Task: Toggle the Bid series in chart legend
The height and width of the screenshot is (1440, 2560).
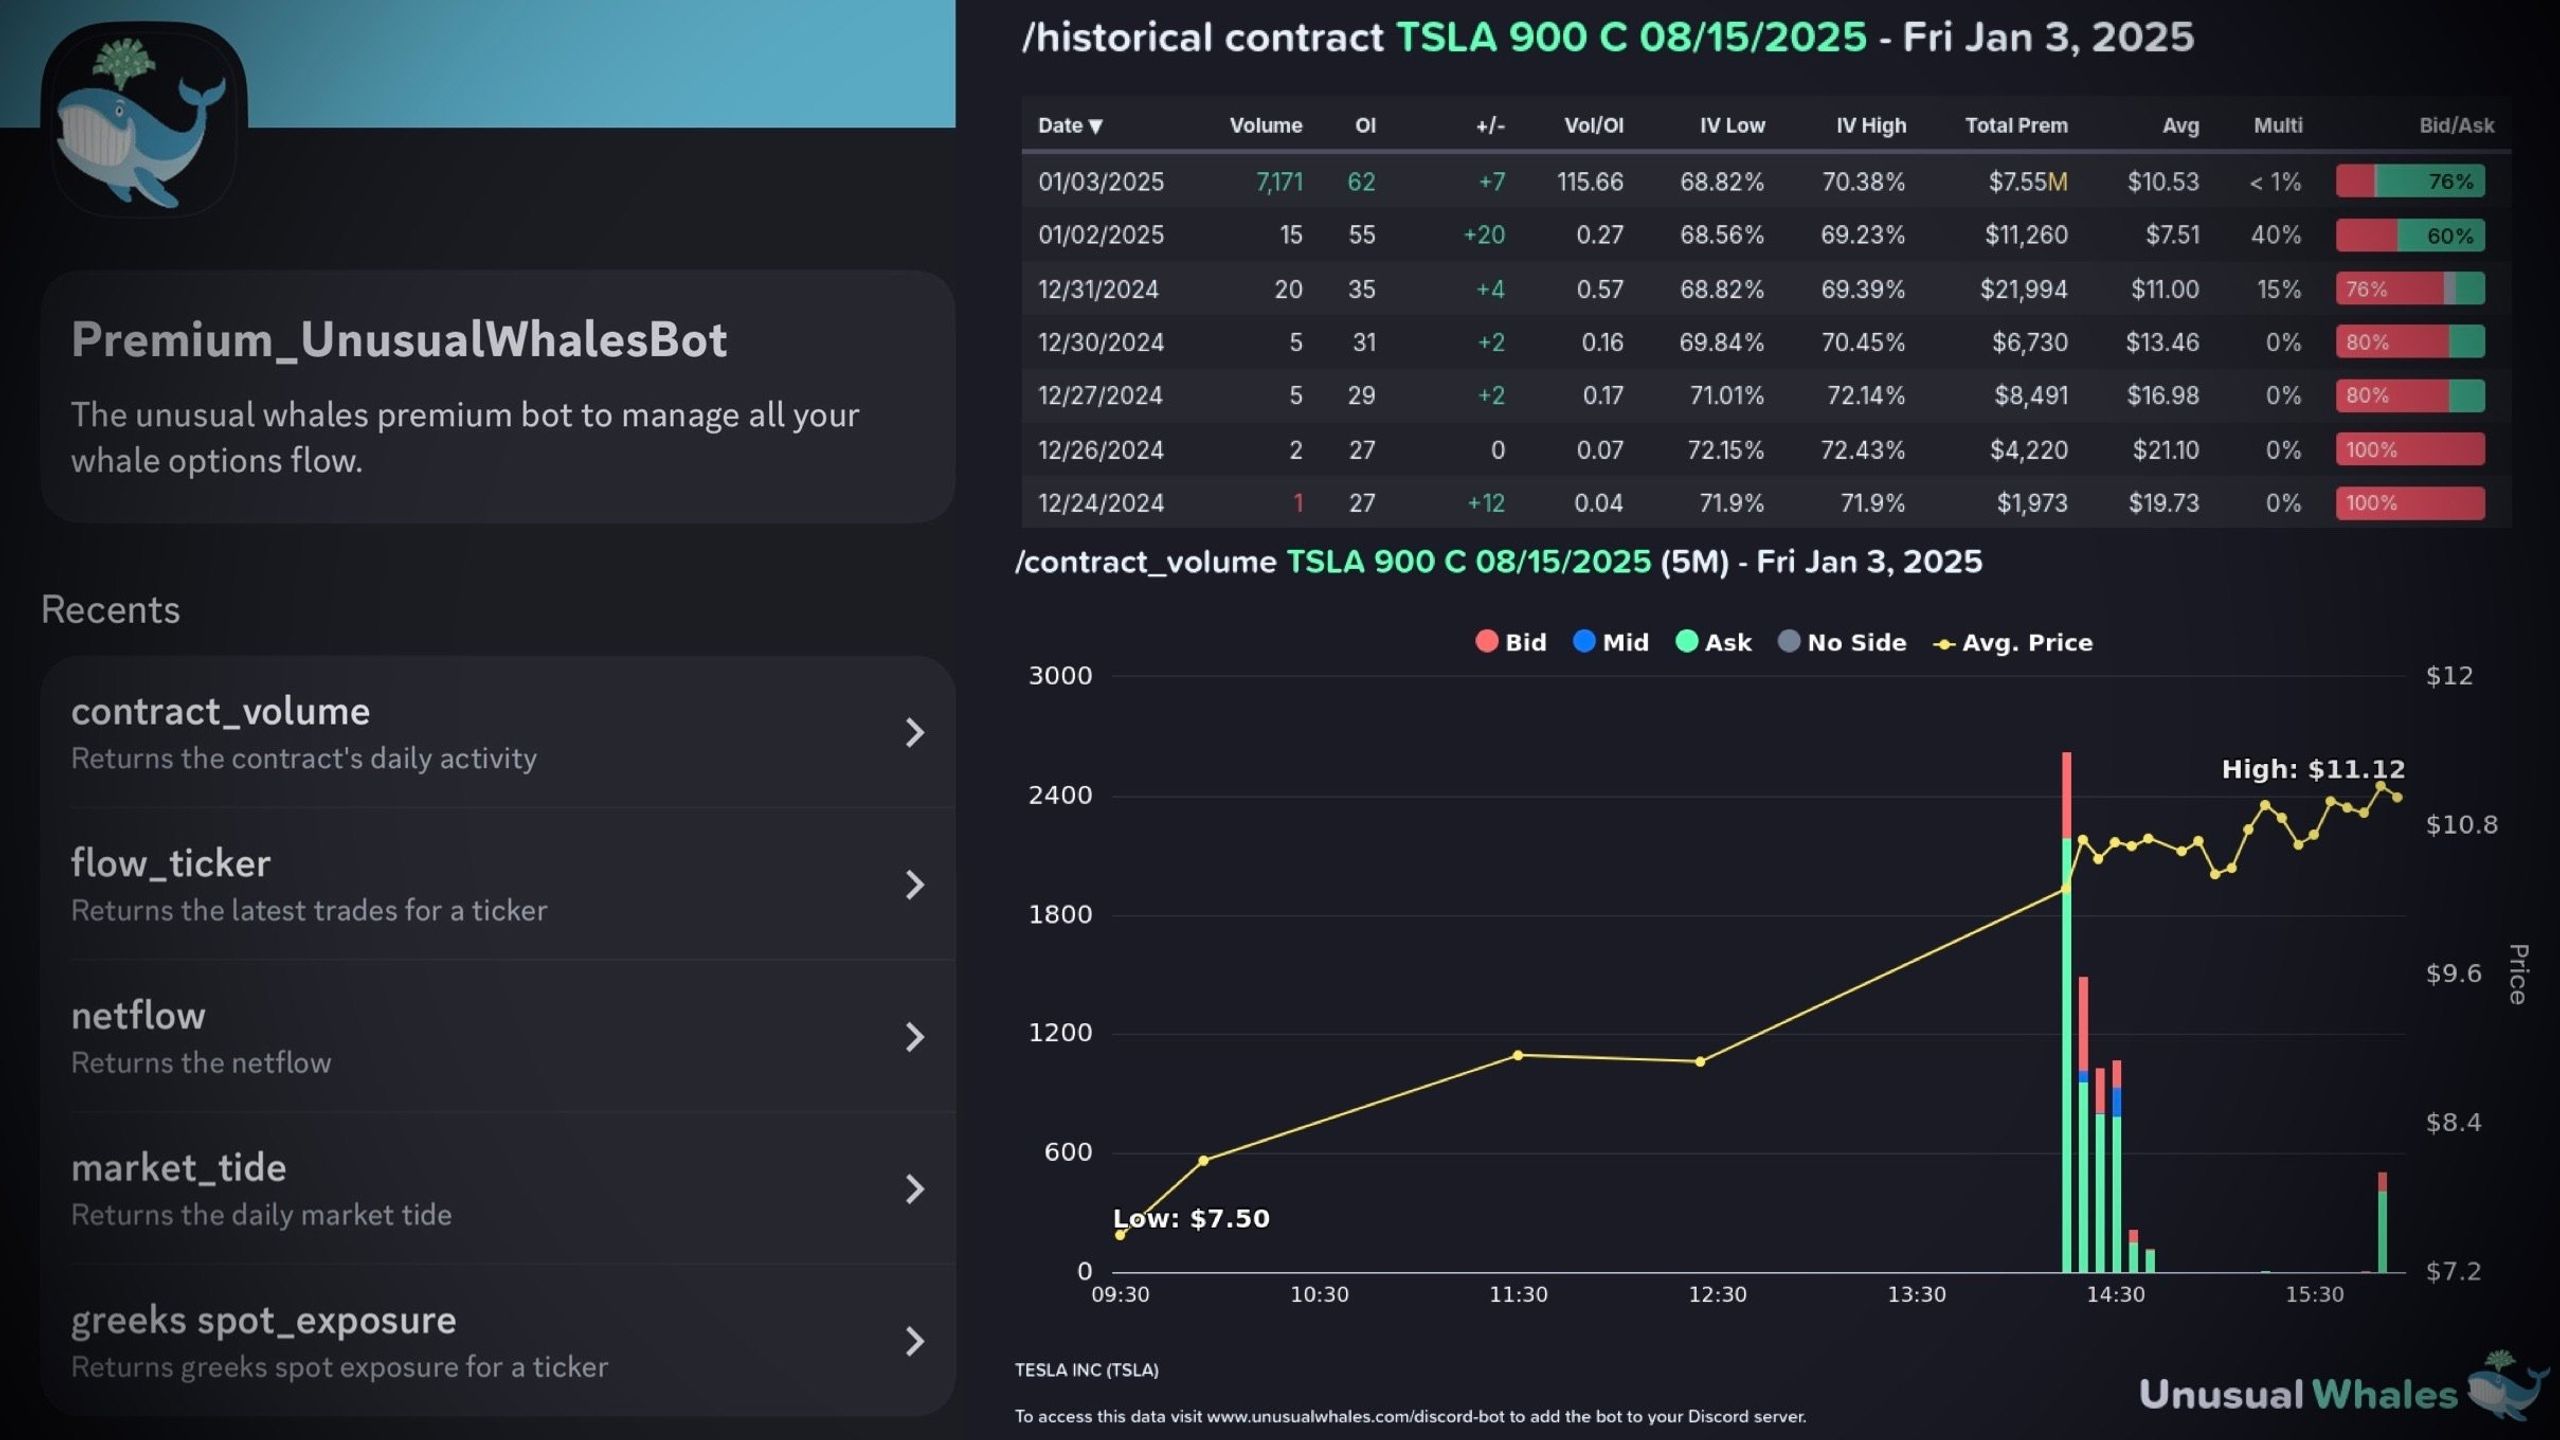Action: [1511, 642]
